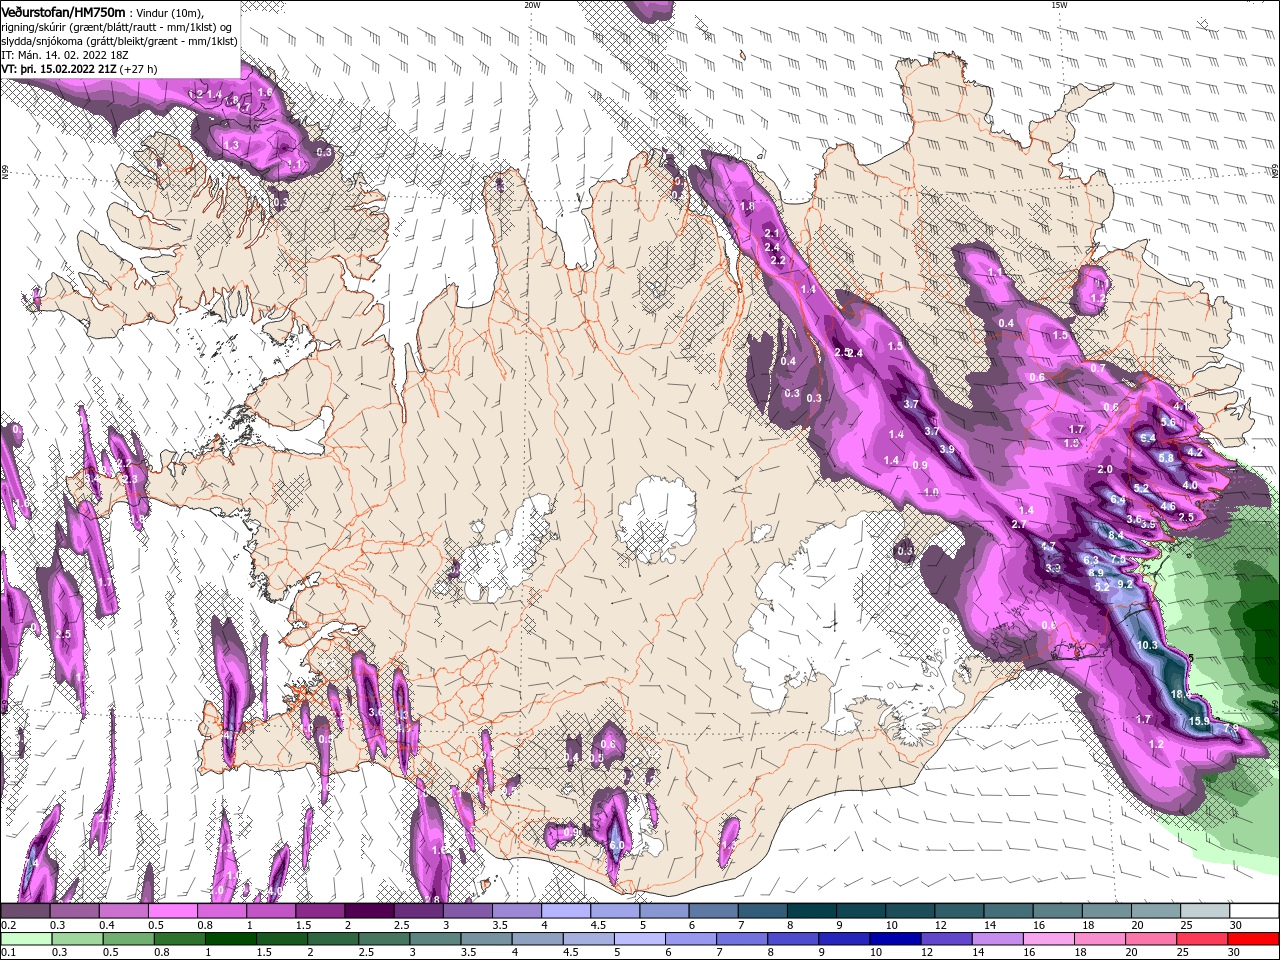Click the 4.2 value near the east coast

tap(1195, 452)
